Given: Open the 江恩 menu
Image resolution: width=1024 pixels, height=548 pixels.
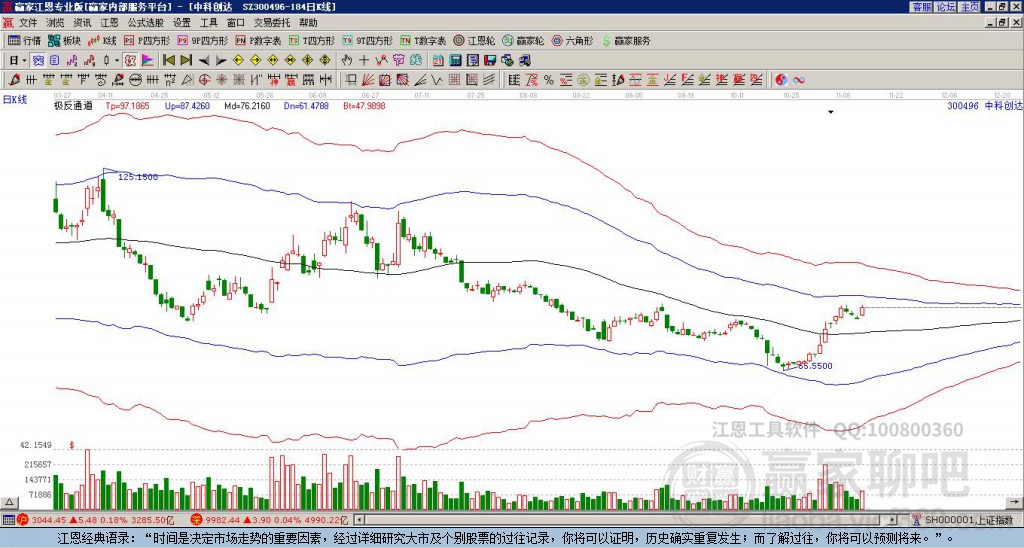Looking at the screenshot, I should [109, 23].
